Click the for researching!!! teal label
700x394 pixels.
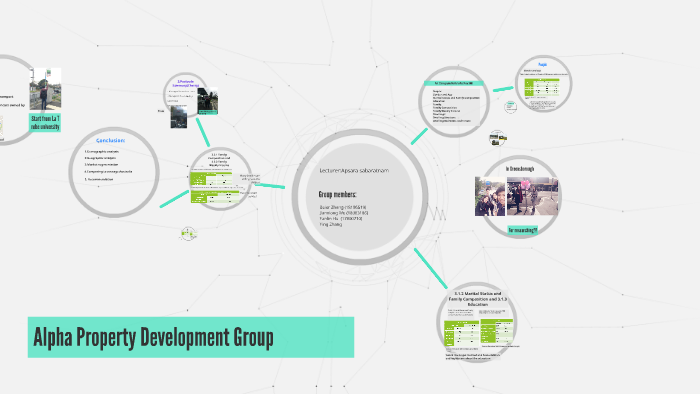point(523,230)
